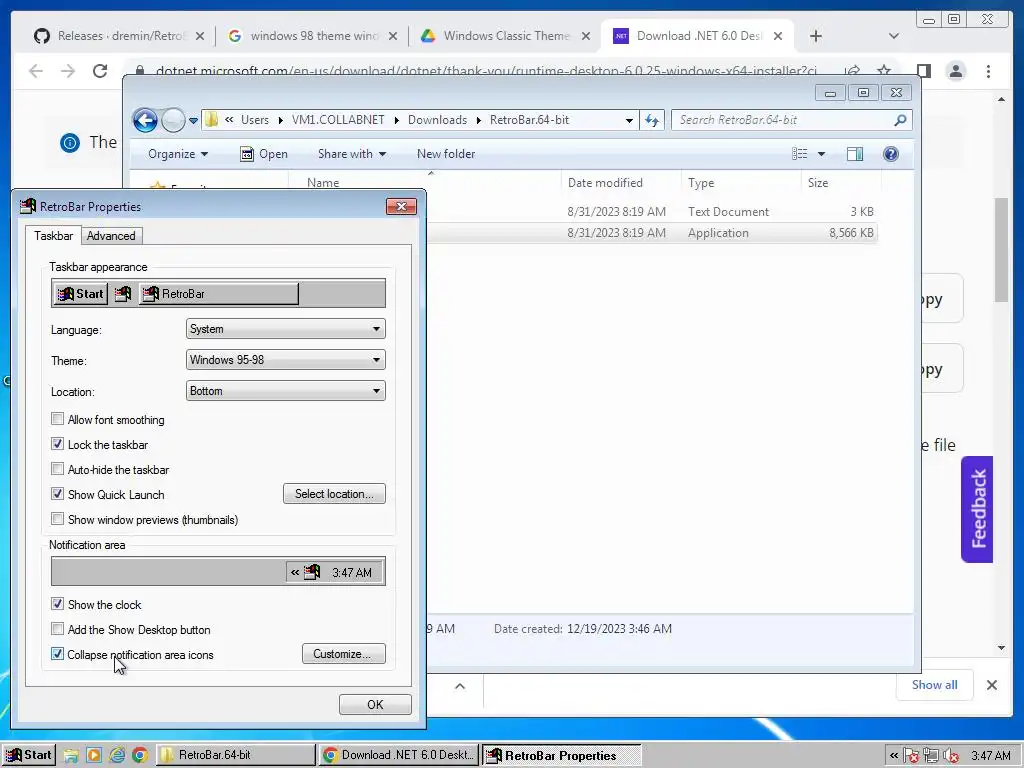Screen dimensions: 1024x768
Task: Click the web page vertical scrollbar thumb
Action: (1001, 249)
